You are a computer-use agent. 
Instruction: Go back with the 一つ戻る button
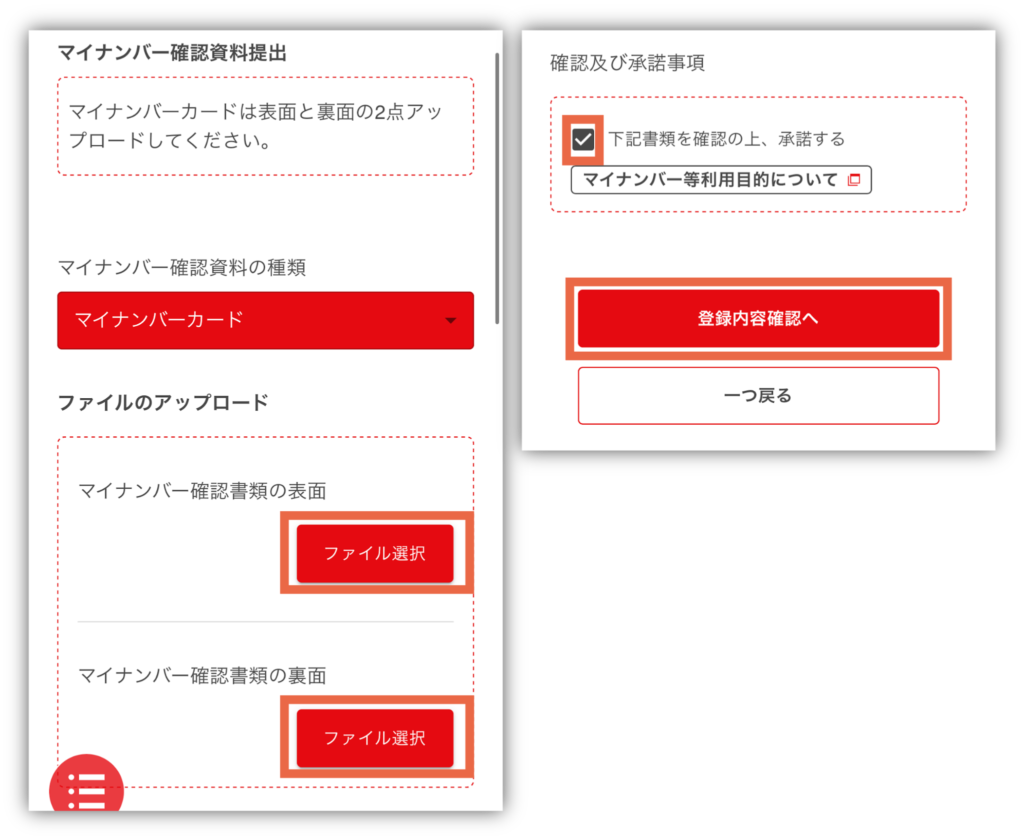click(x=758, y=396)
